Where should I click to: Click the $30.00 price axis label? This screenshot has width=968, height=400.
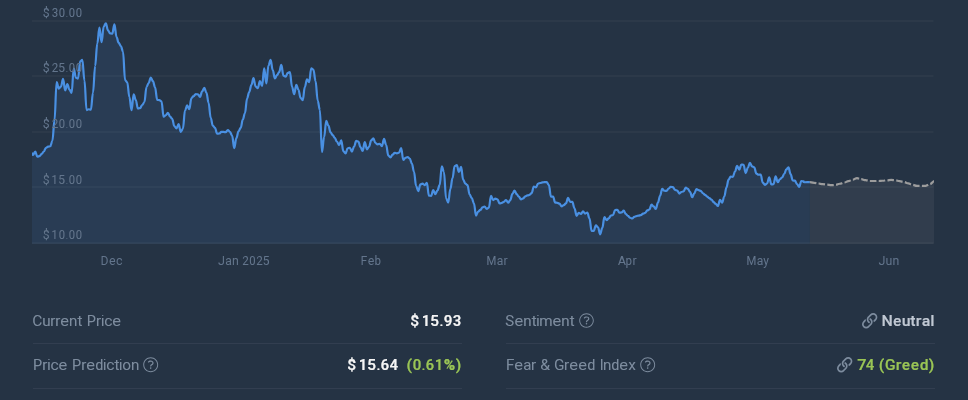click(x=63, y=13)
